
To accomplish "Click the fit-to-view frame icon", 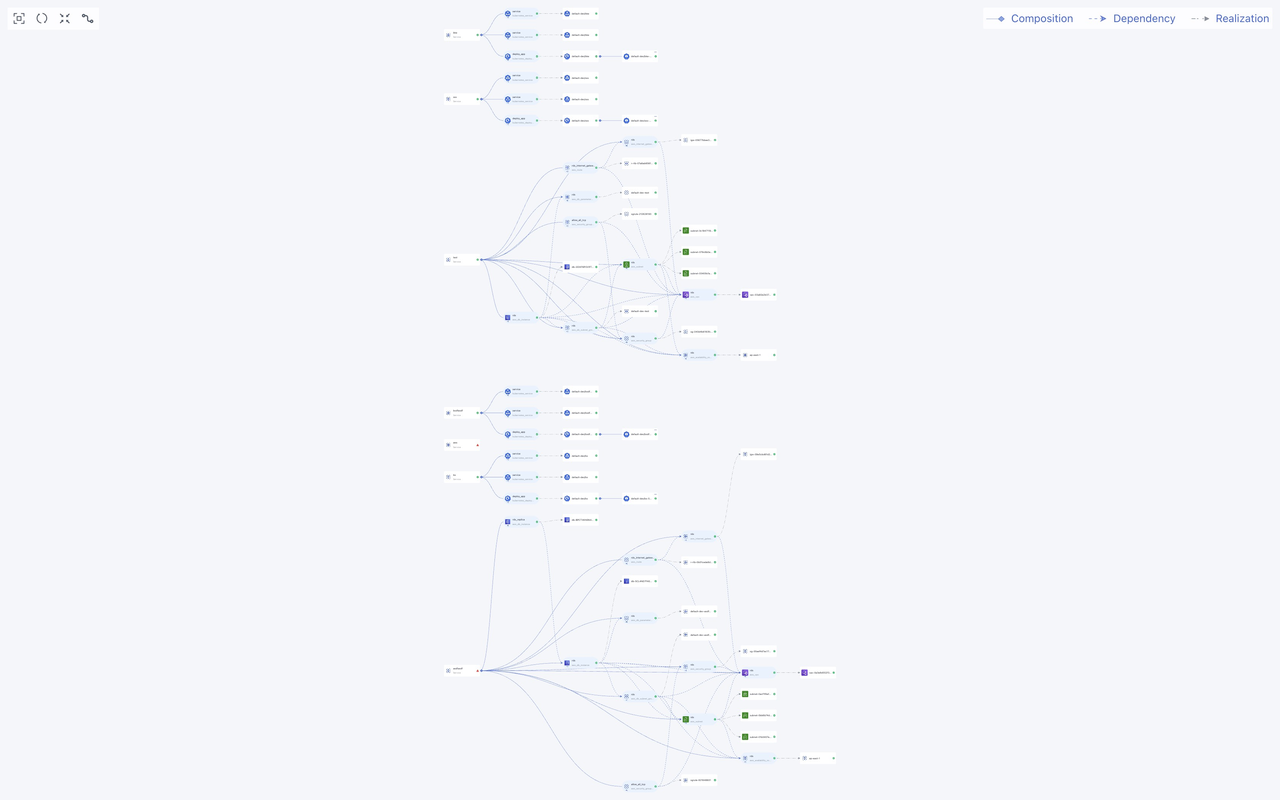I will click(19, 18).
